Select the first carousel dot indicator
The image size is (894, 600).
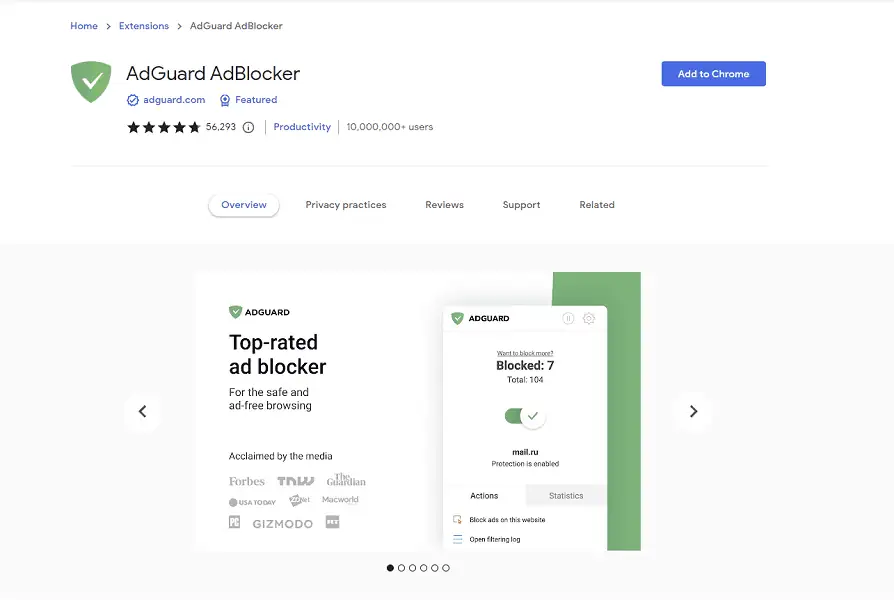390,568
